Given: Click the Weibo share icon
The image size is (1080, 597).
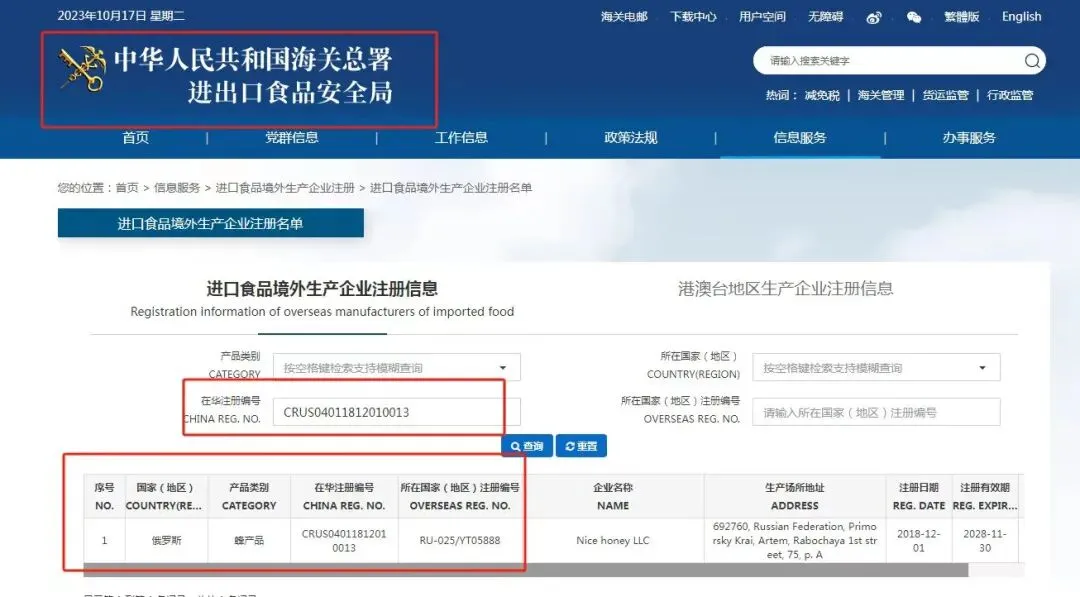Looking at the screenshot, I should pyautogui.click(x=873, y=15).
